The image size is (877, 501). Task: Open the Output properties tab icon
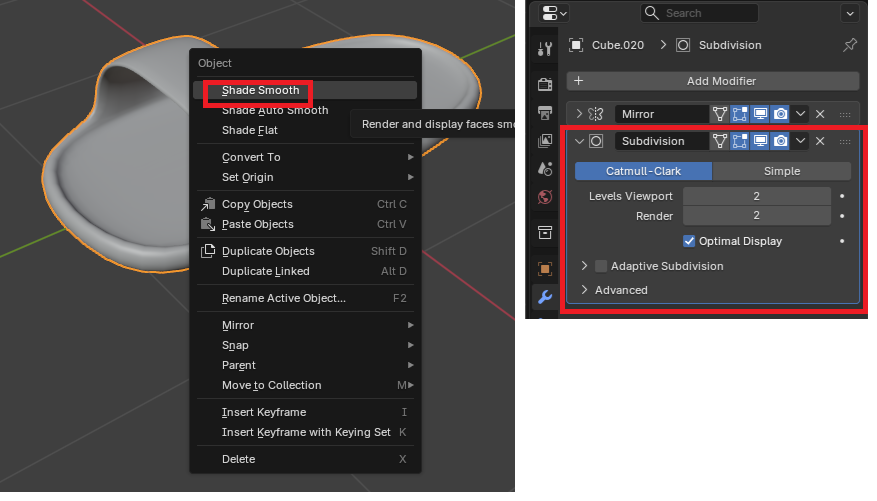point(545,112)
